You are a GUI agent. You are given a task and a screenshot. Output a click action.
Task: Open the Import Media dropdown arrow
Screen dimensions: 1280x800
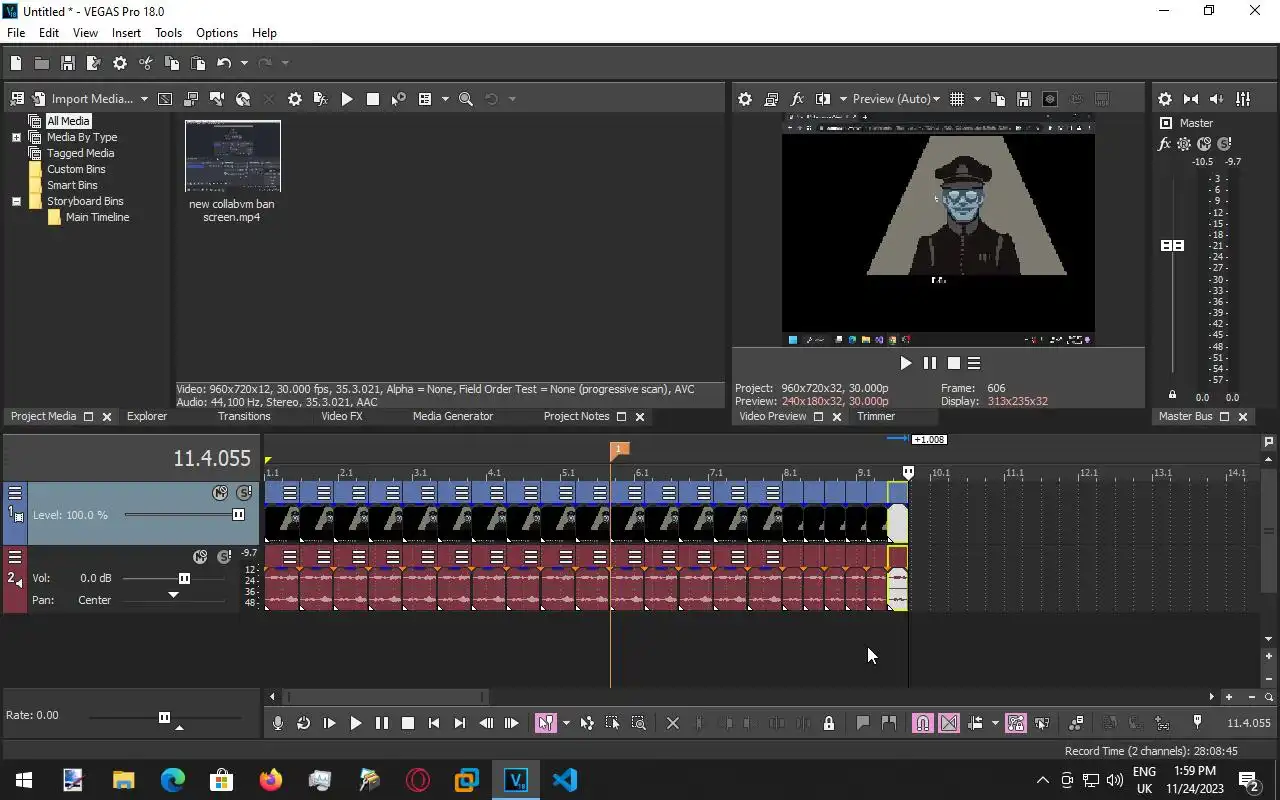coord(144,99)
